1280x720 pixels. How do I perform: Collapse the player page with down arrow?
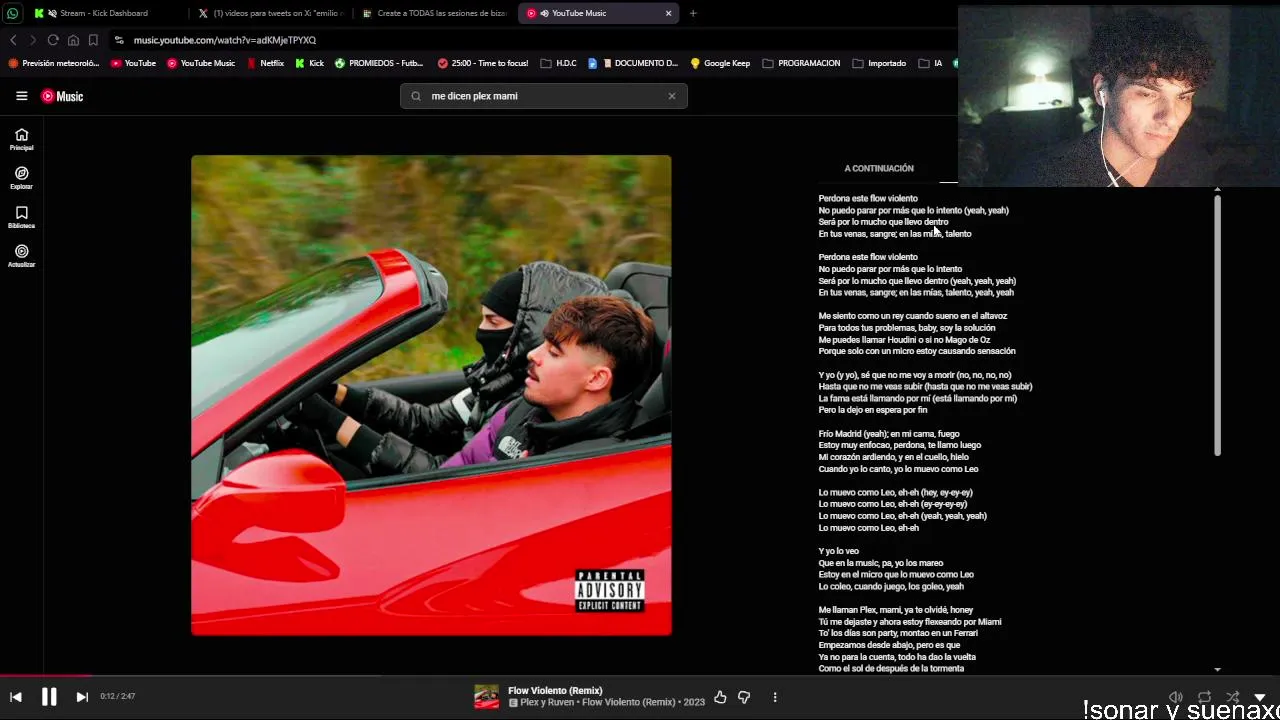pos(1260,697)
